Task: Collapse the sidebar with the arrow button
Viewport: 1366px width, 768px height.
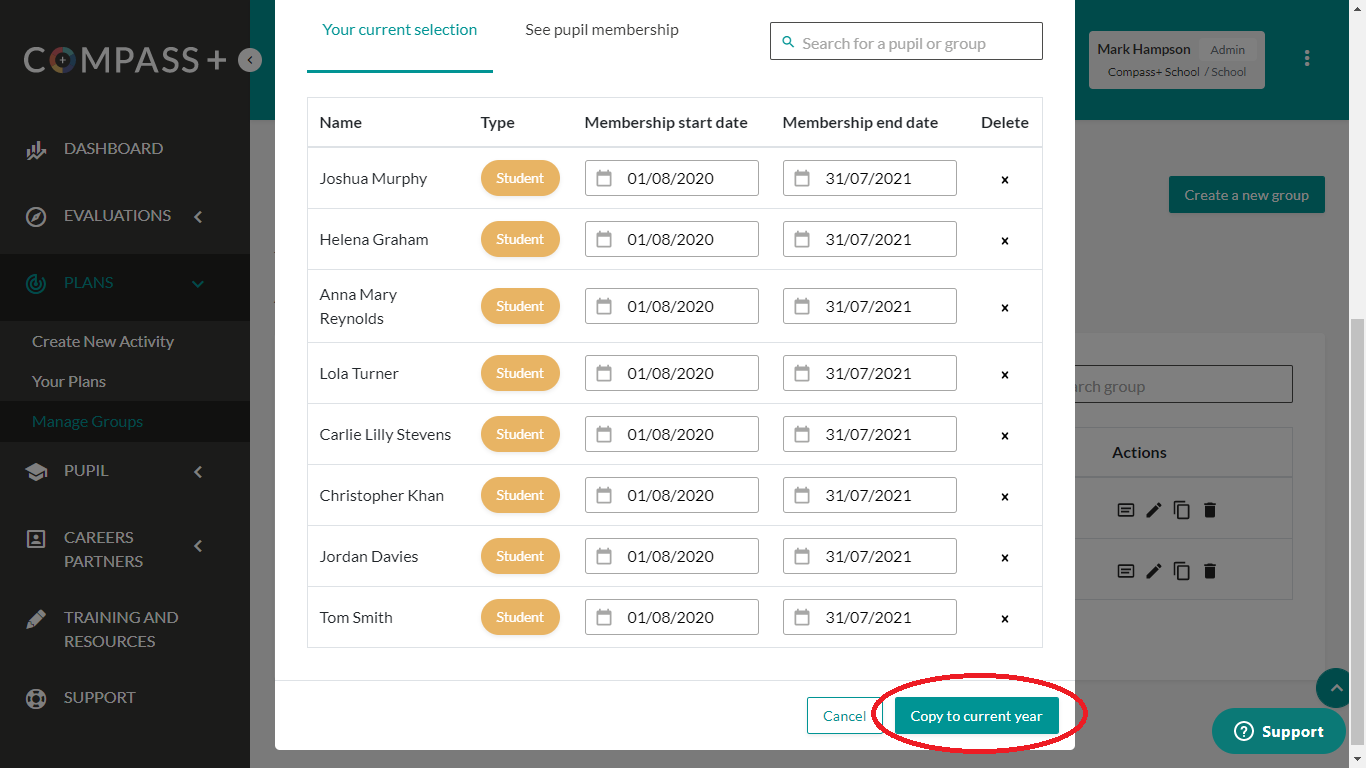Action: click(250, 60)
